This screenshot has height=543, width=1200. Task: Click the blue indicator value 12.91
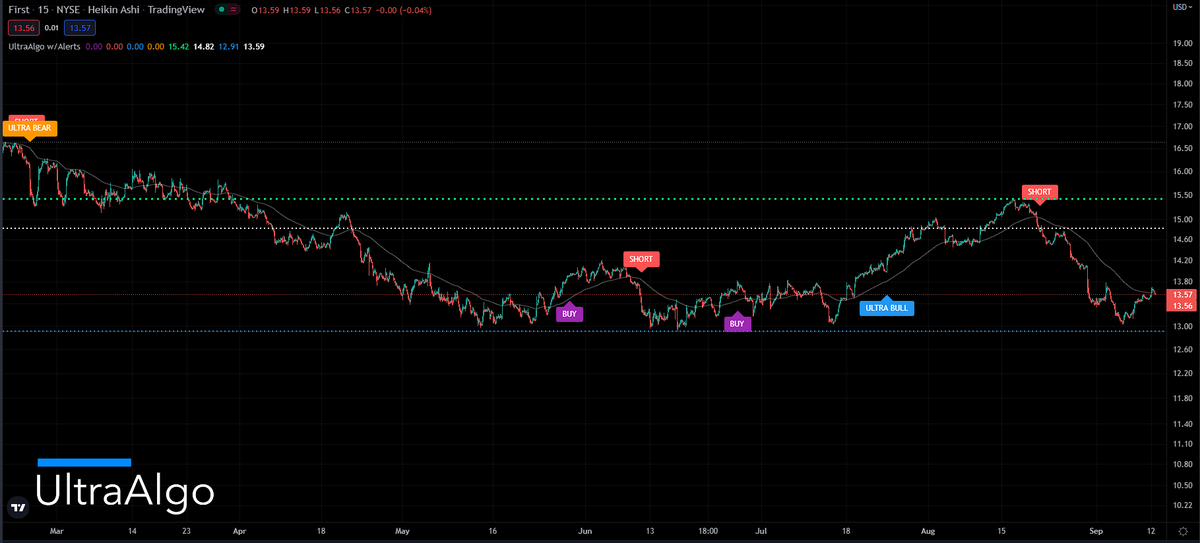(229, 46)
